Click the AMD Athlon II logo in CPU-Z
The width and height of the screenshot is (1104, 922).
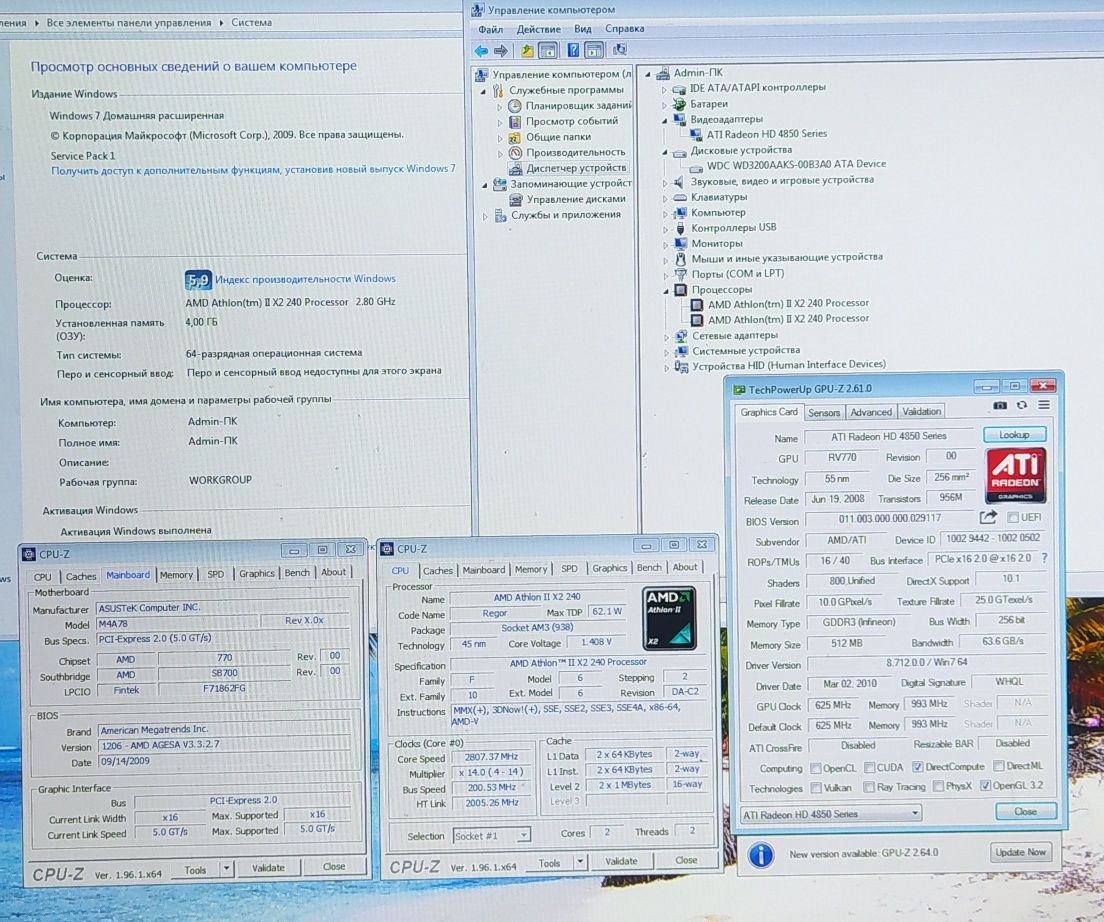point(670,618)
